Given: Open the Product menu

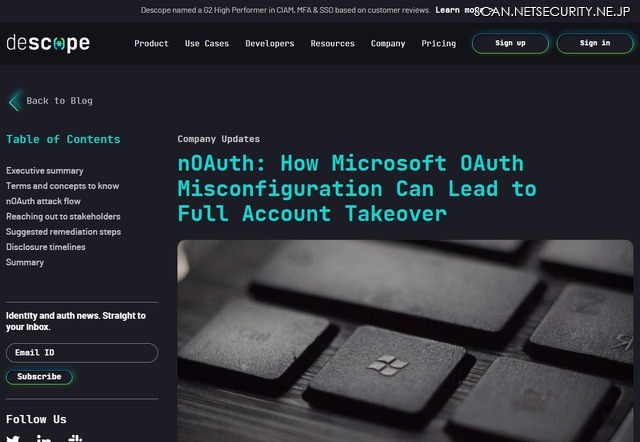Looking at the screenshot, I should pyautogui.click(x=151, y=43).
